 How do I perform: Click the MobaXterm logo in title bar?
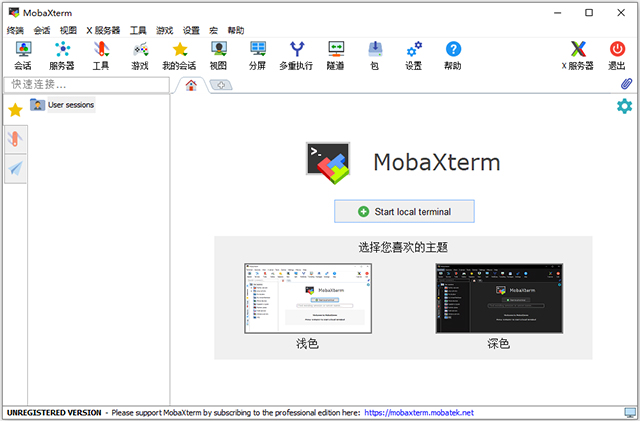coord(14,12)
